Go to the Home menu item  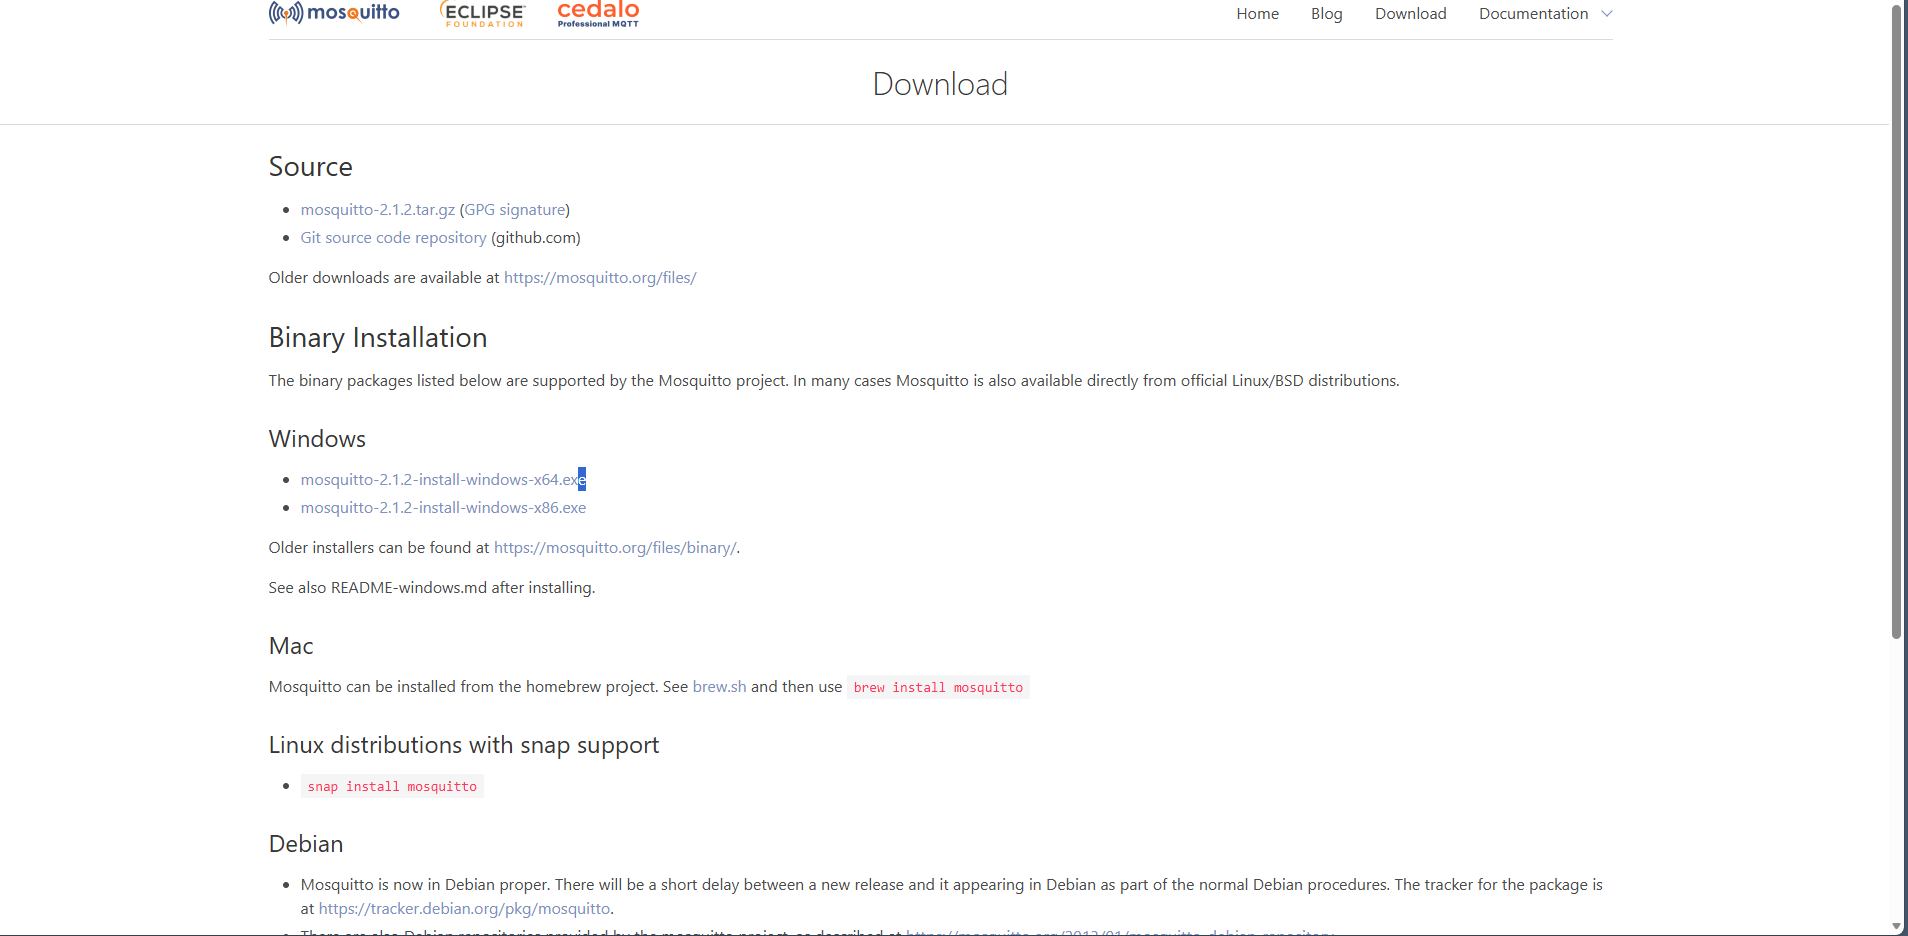coord(1257,14)
